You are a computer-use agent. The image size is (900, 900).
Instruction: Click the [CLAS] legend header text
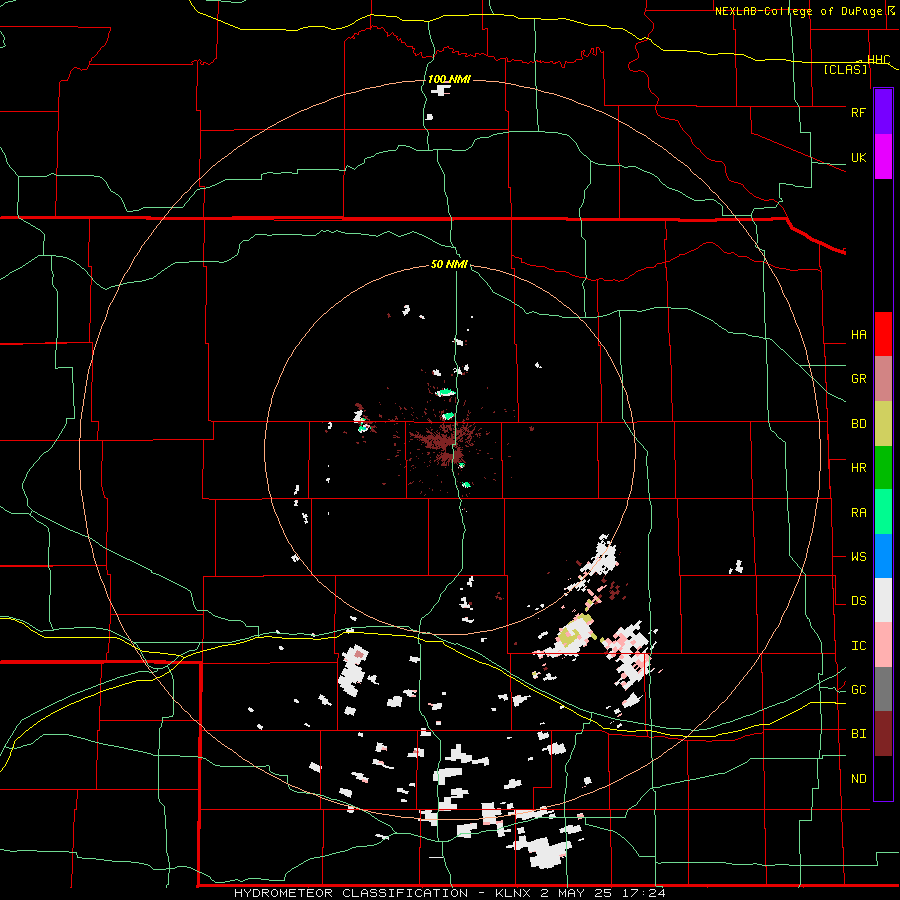pyautogui.click(x=845, y=69)
